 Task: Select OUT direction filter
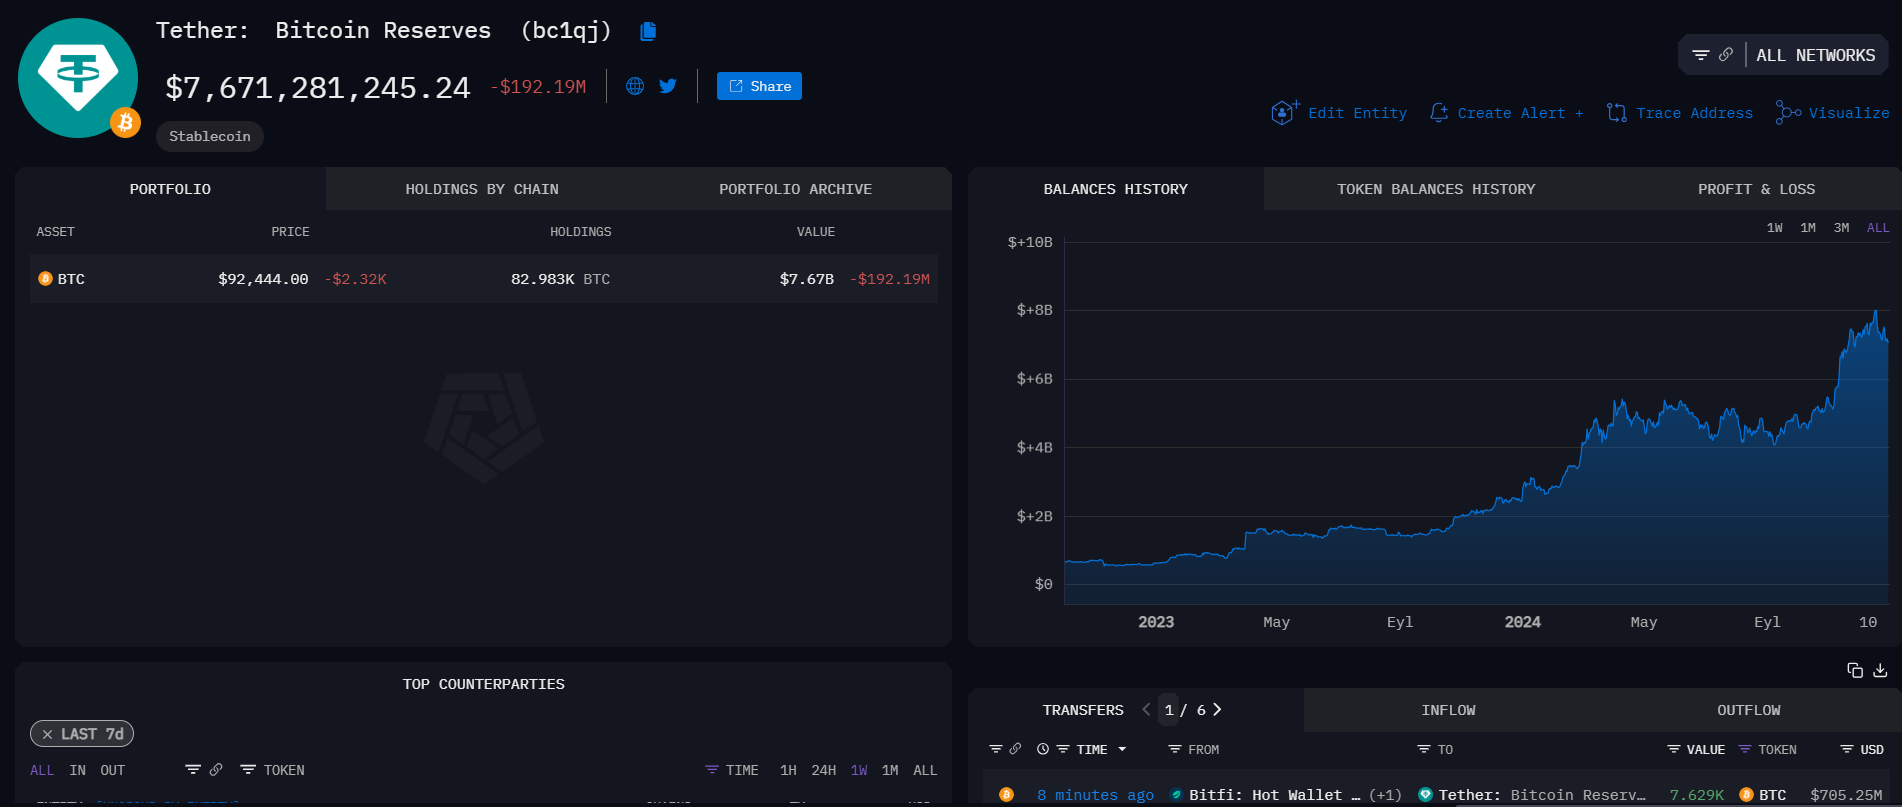click(113, 770)
